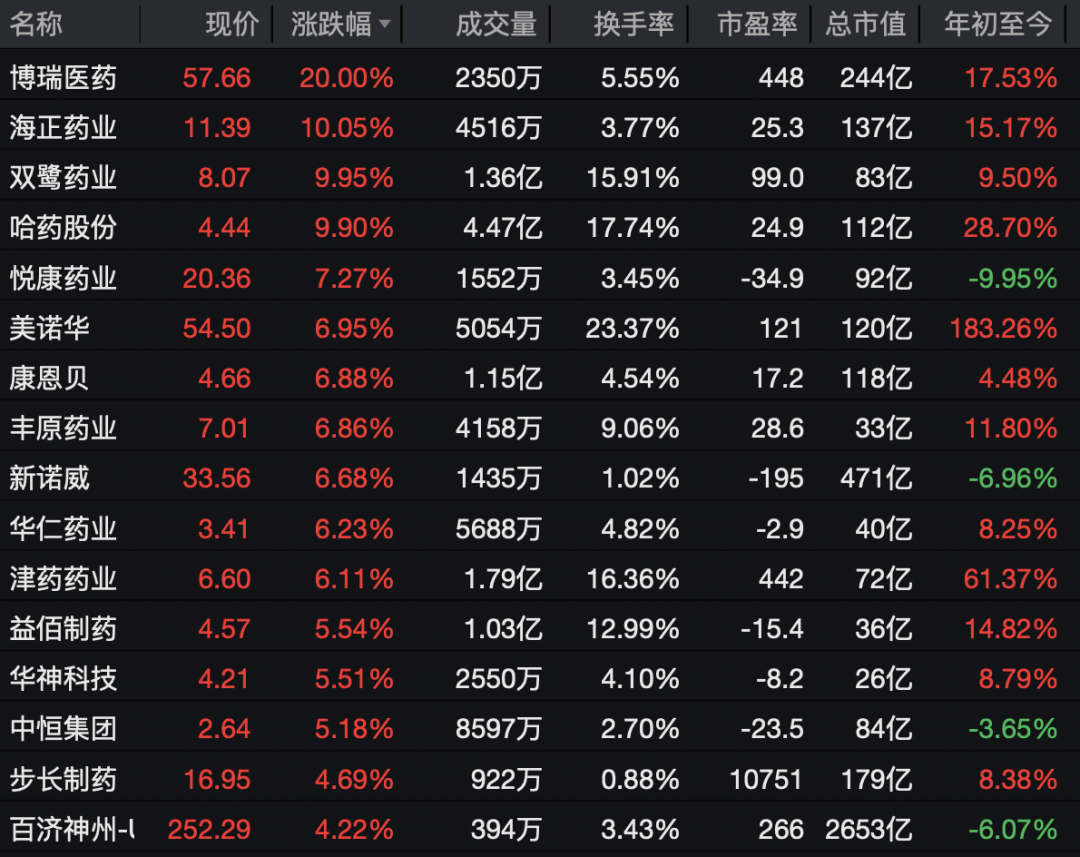
Task: Click the 10751 PE ratio of 步长制药
Action: pyautogui.click(x=766, y=779)
